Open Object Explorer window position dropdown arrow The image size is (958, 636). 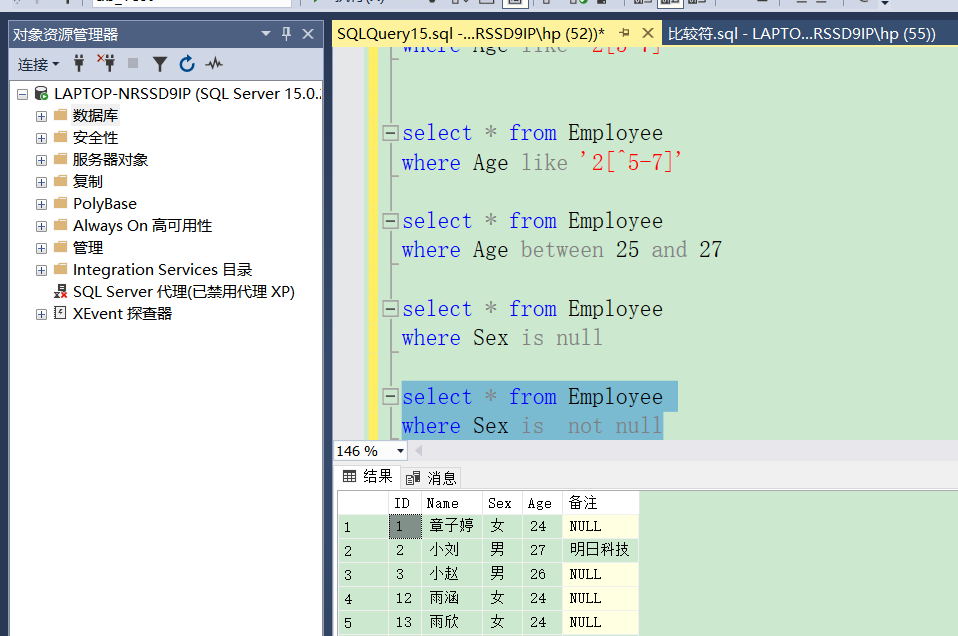point(266,34)
